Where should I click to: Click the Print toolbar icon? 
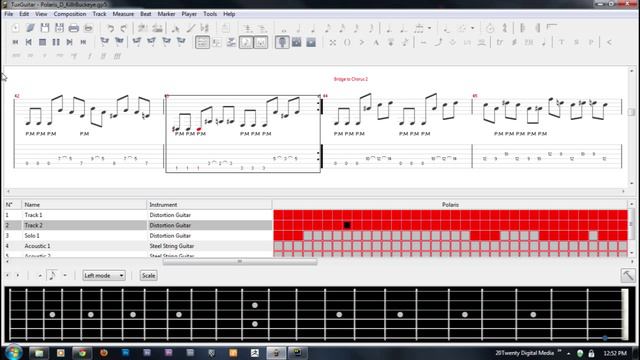(73, 28)
